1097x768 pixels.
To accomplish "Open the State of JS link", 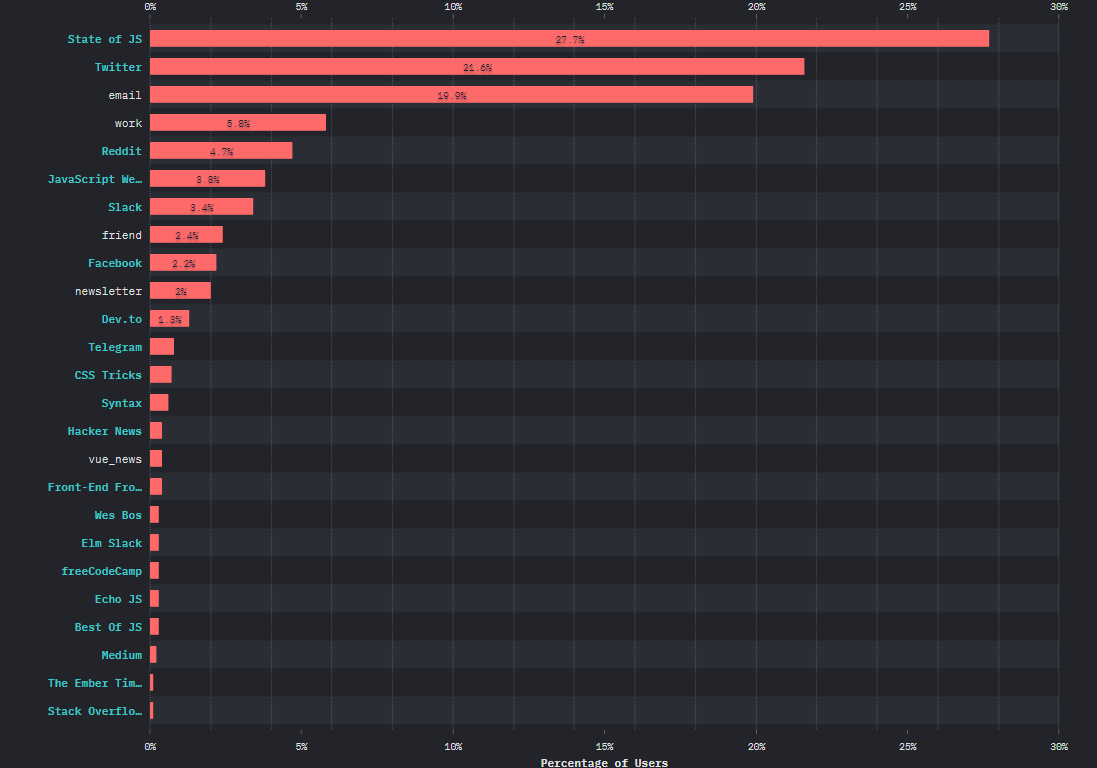I will click(105, 39).
